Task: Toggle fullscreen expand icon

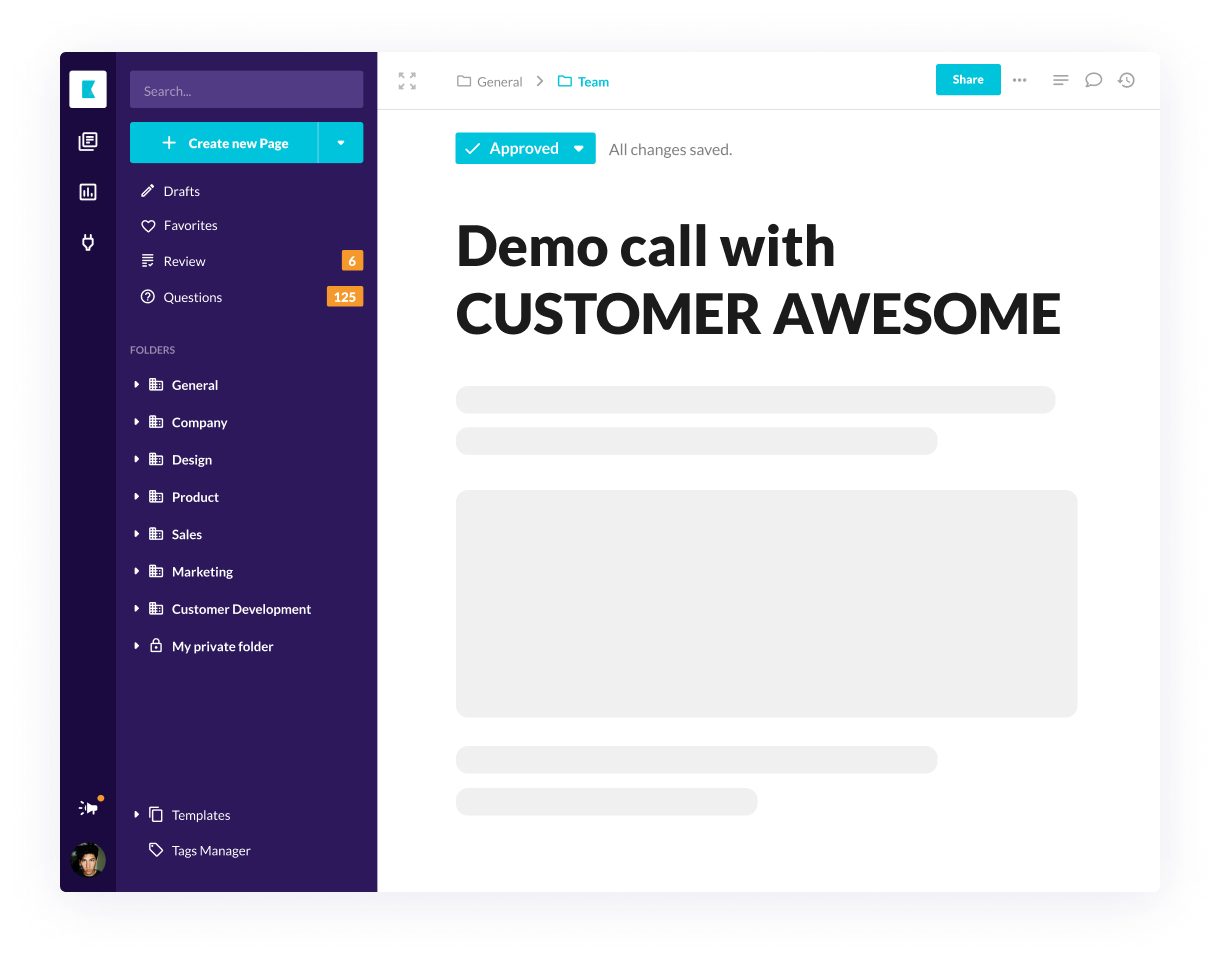Action: pos(407,81)
